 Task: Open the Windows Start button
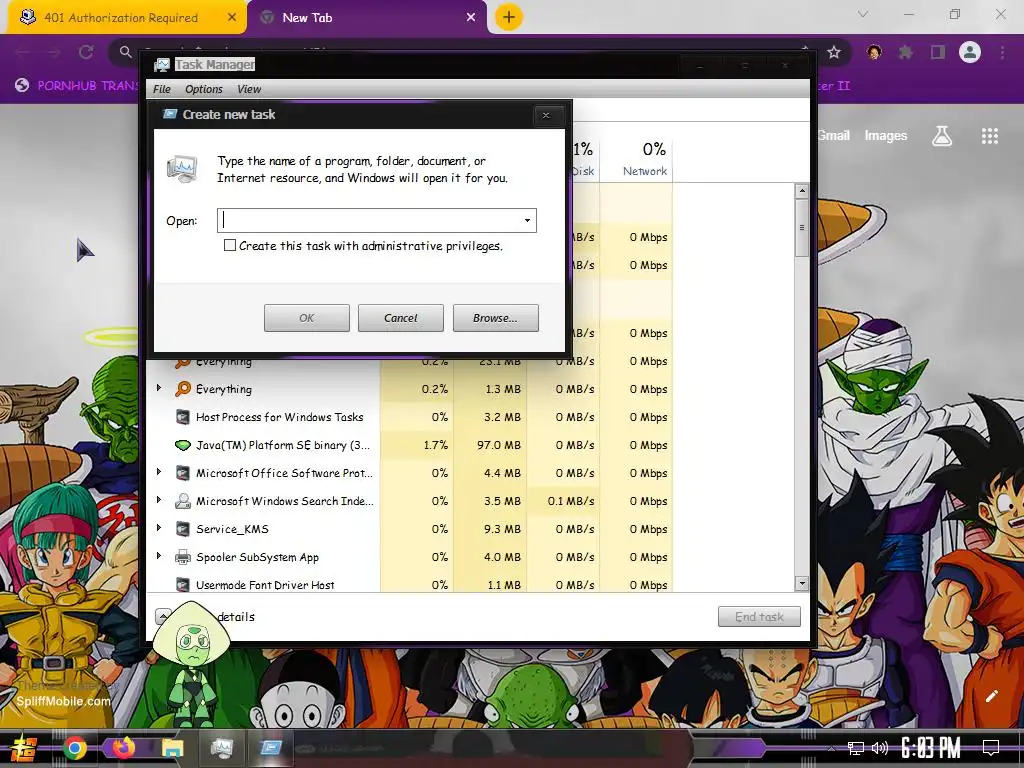[23, 748]
